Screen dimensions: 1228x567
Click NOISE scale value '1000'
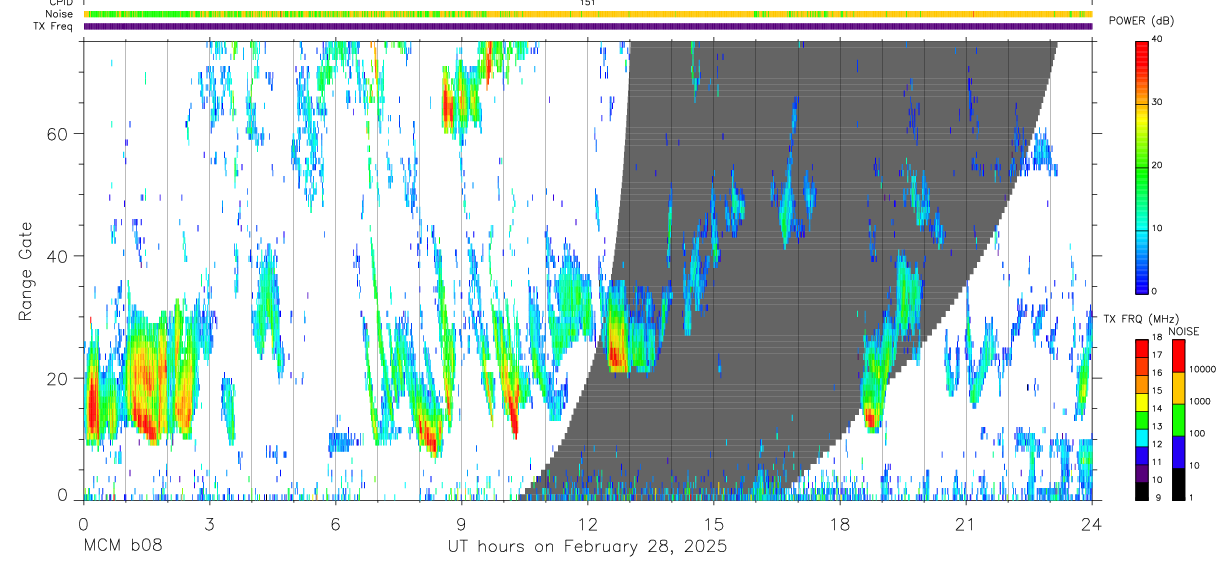click(x=1200, y=401)
